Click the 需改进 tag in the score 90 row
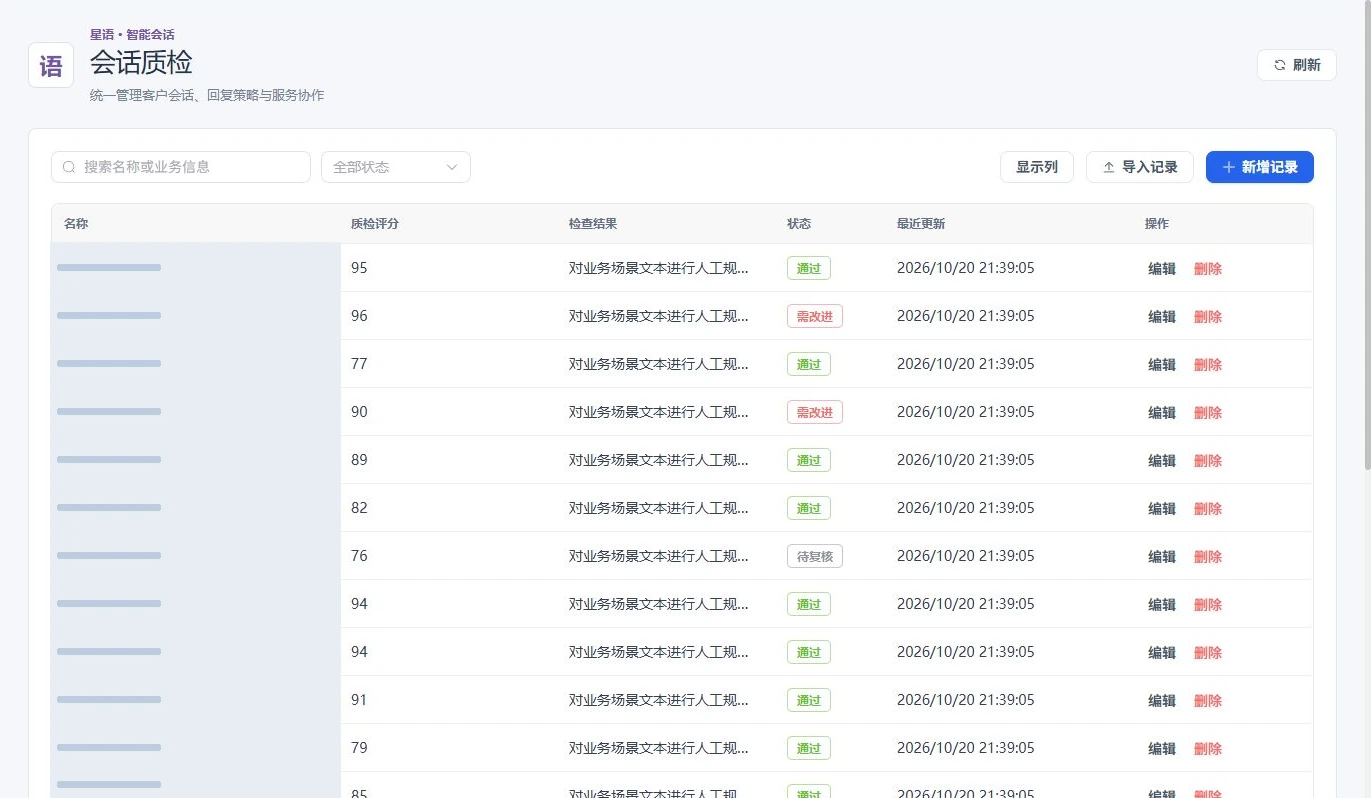Screen dimensions: 1371x798 815,412
